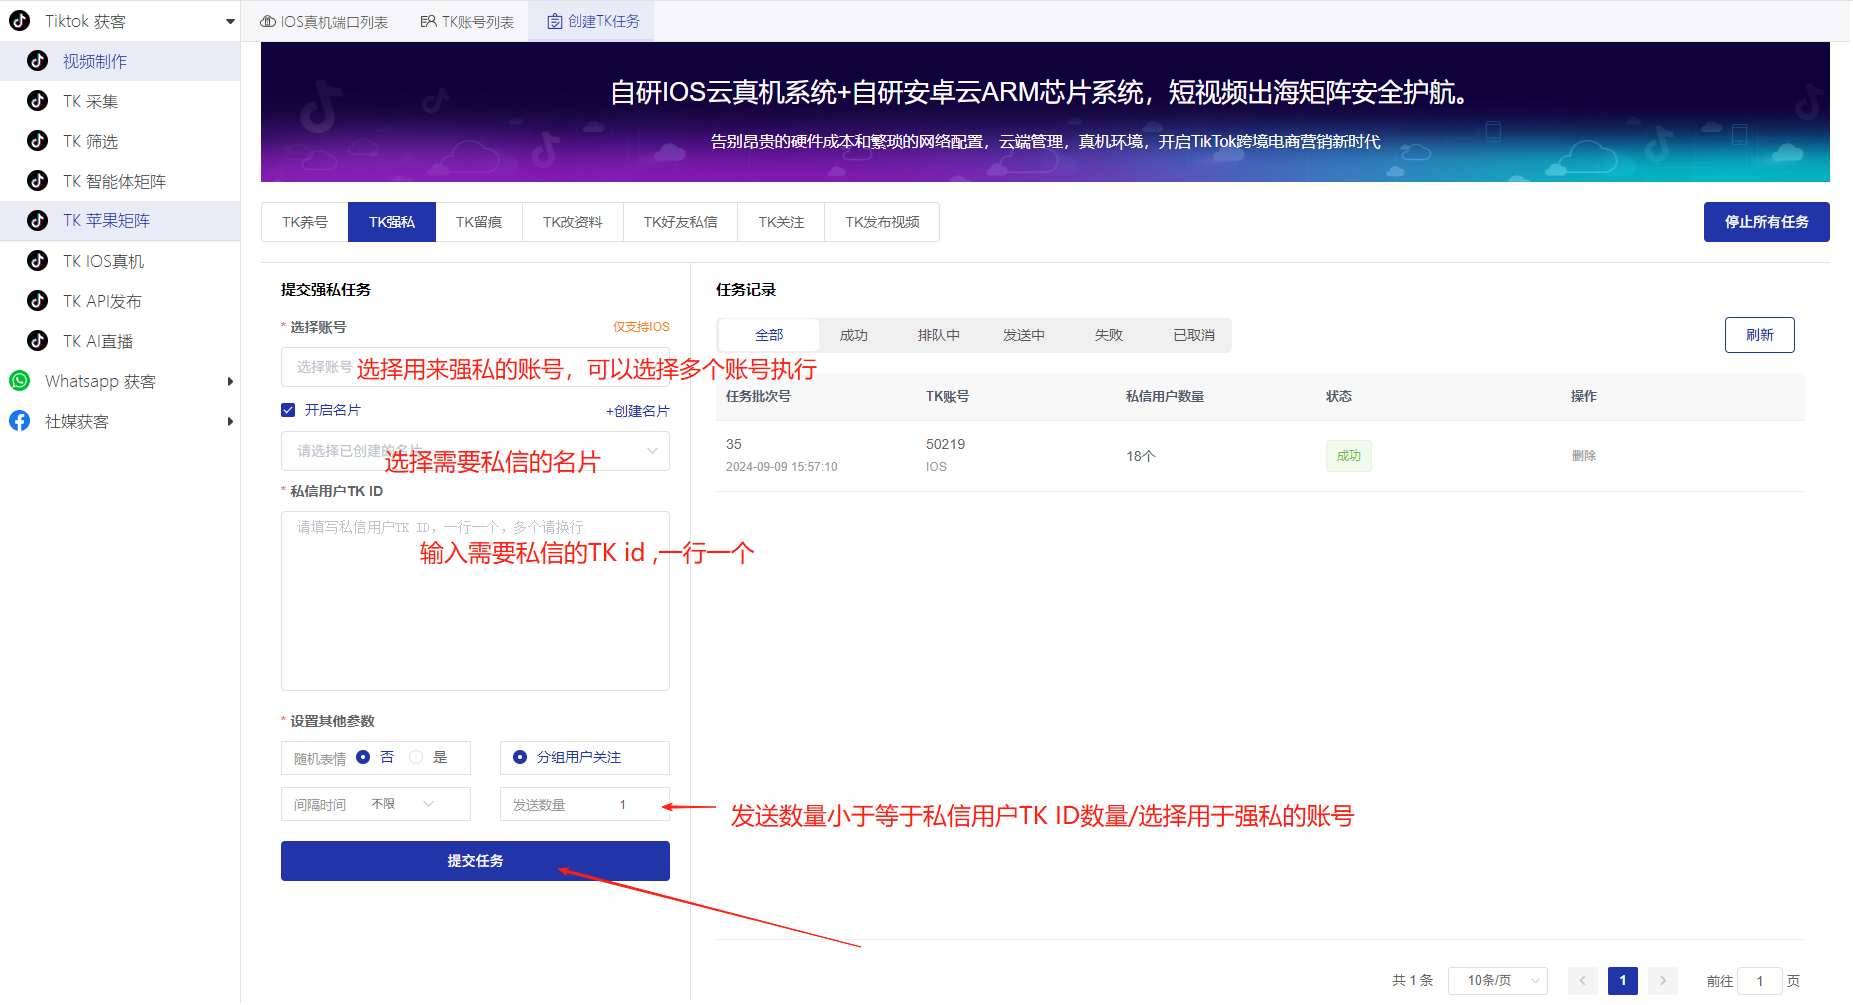Click the 私信用户TK ID text area

pyautogui.click(x=475, y=600)
